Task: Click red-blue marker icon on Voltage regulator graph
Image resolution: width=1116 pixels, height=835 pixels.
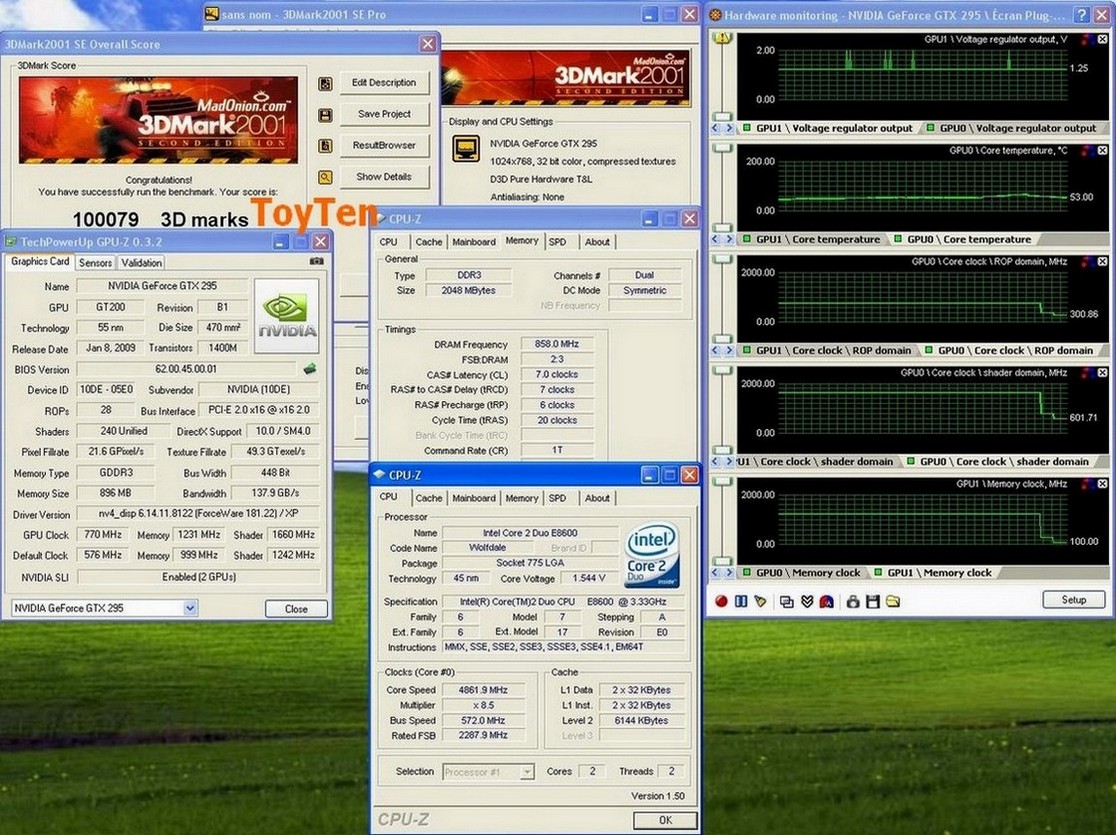Action: (1087, 40)
